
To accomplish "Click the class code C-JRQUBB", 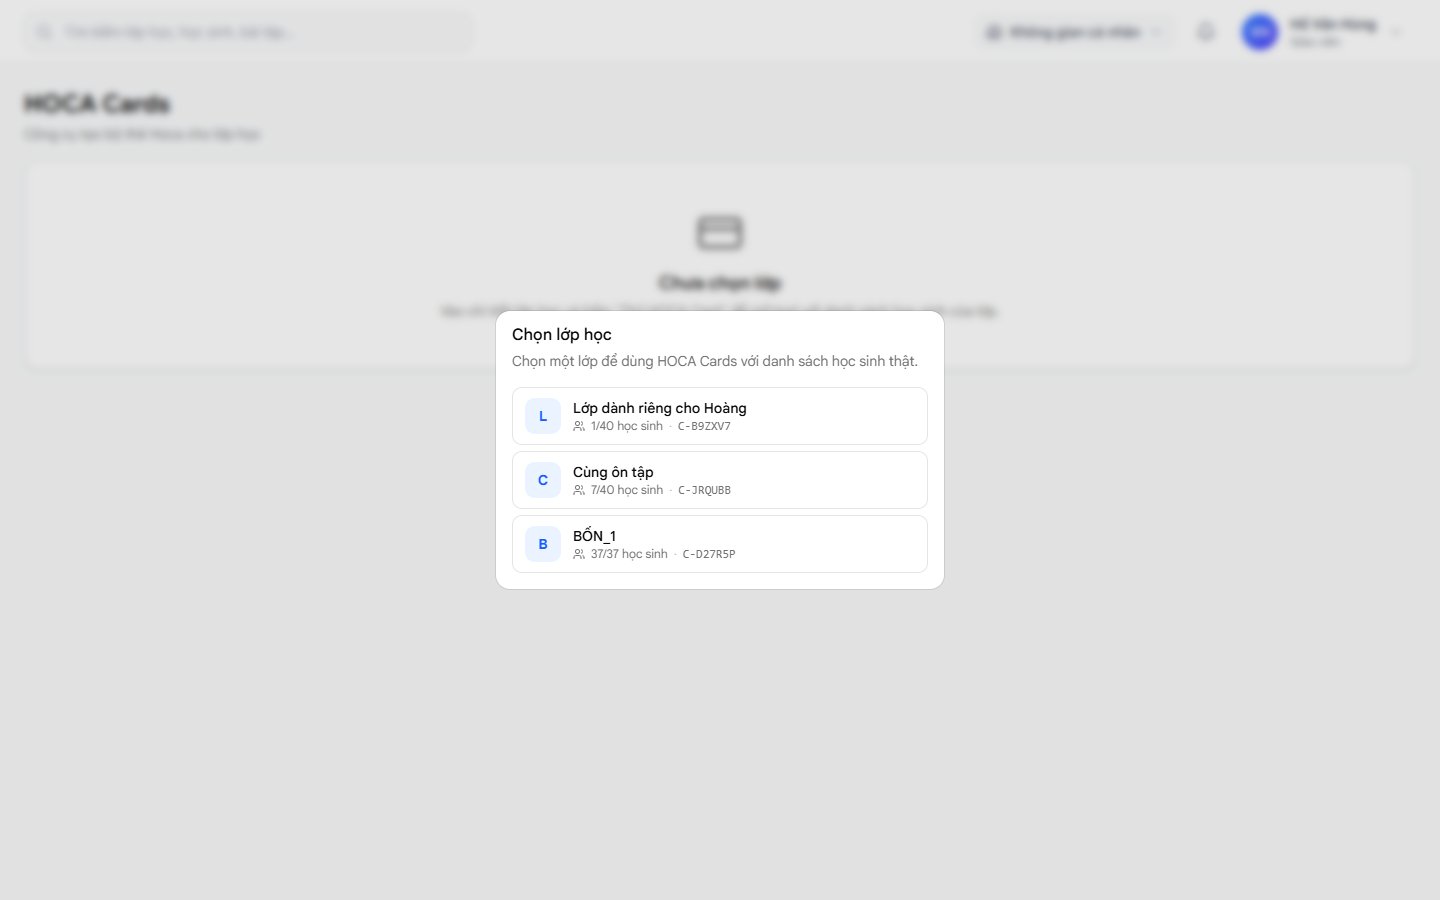I will tap(704, 490).
